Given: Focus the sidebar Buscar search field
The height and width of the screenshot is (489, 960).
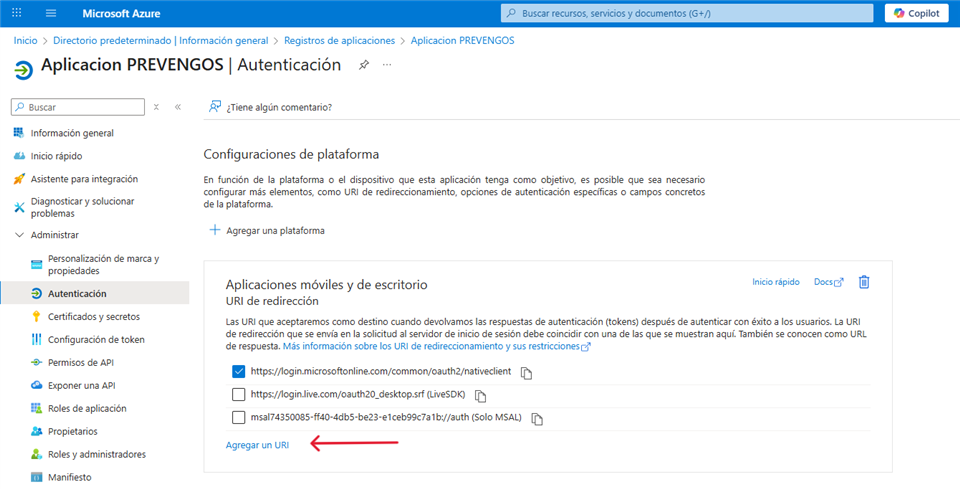Looking at the screenshot, I should pyautogui.click(x=78, y=107).
